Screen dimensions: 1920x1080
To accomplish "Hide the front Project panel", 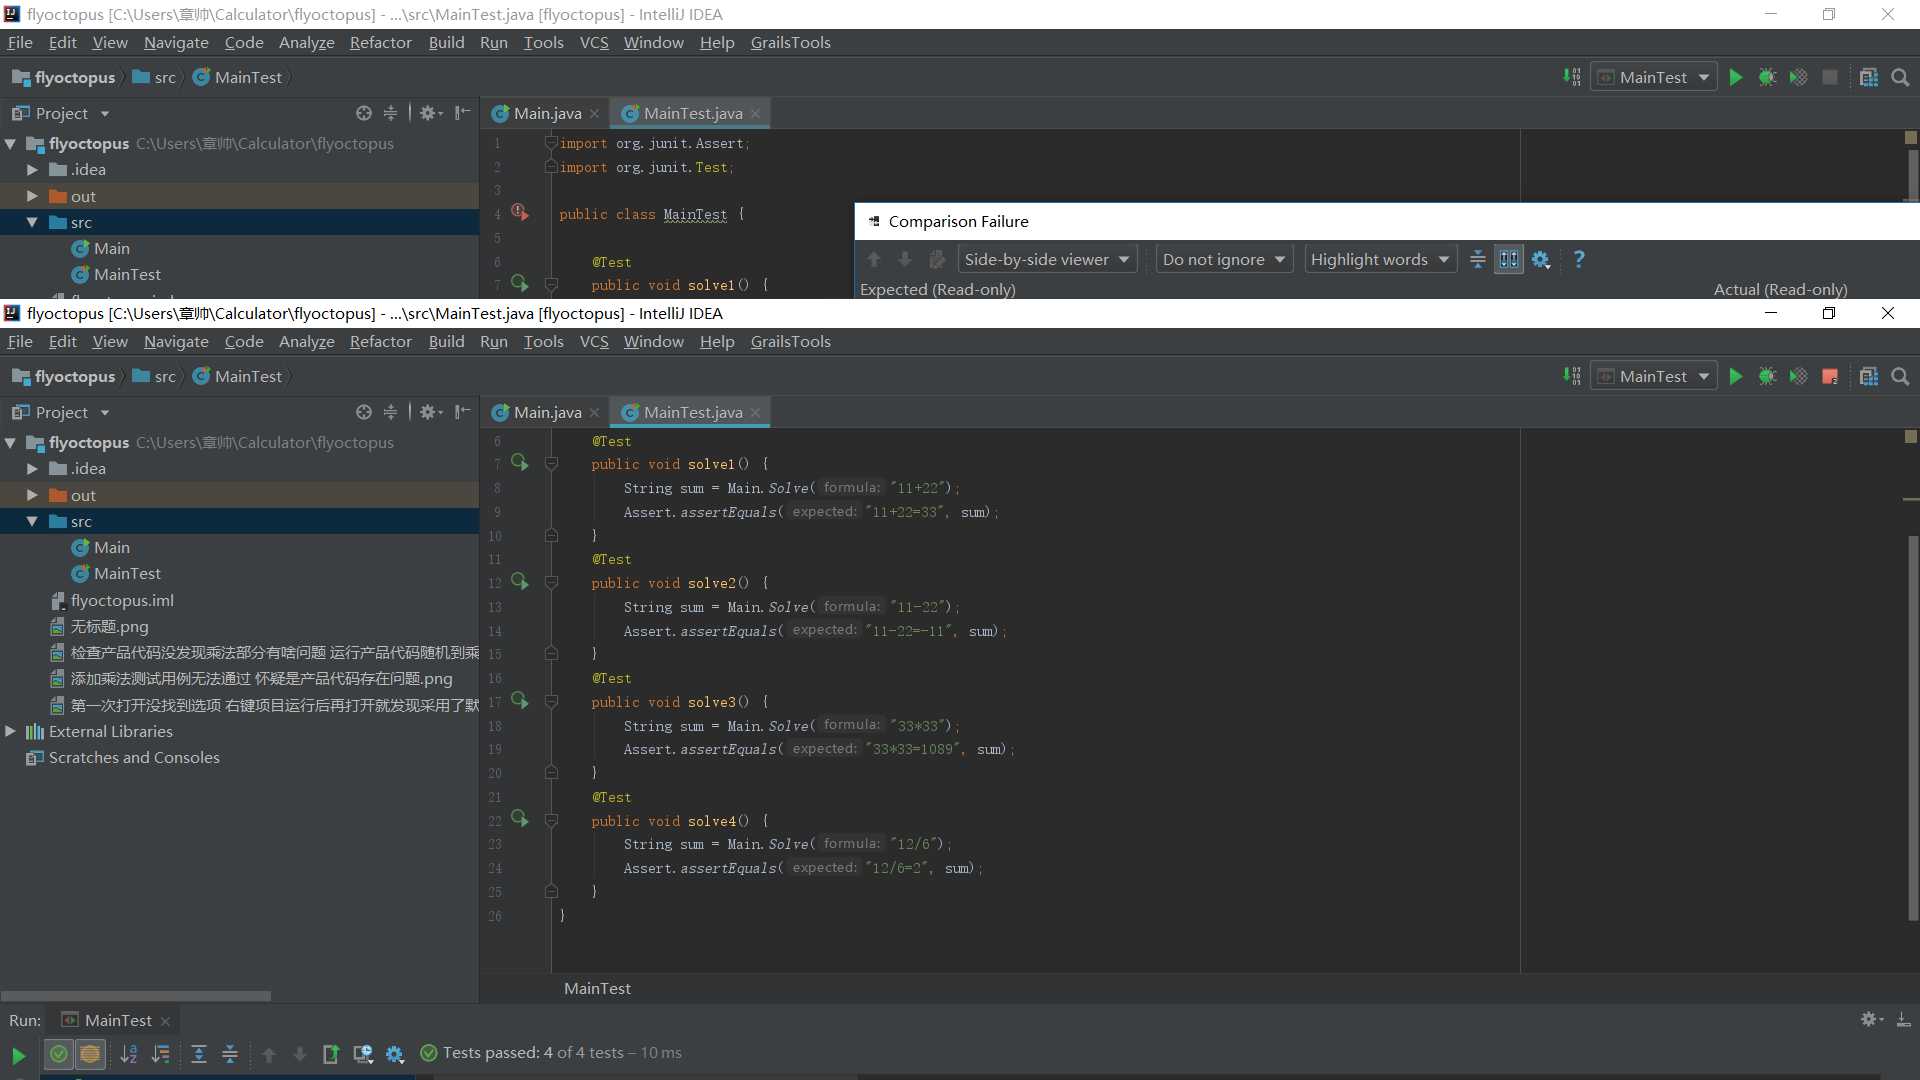I will tap(462, 412).
